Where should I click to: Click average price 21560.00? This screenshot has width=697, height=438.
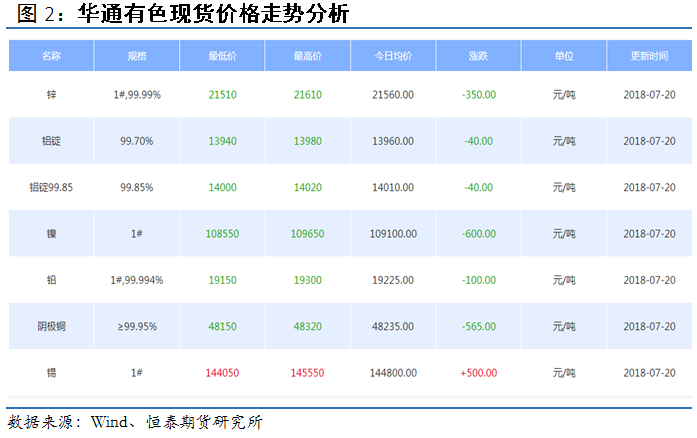coord(393,95)
